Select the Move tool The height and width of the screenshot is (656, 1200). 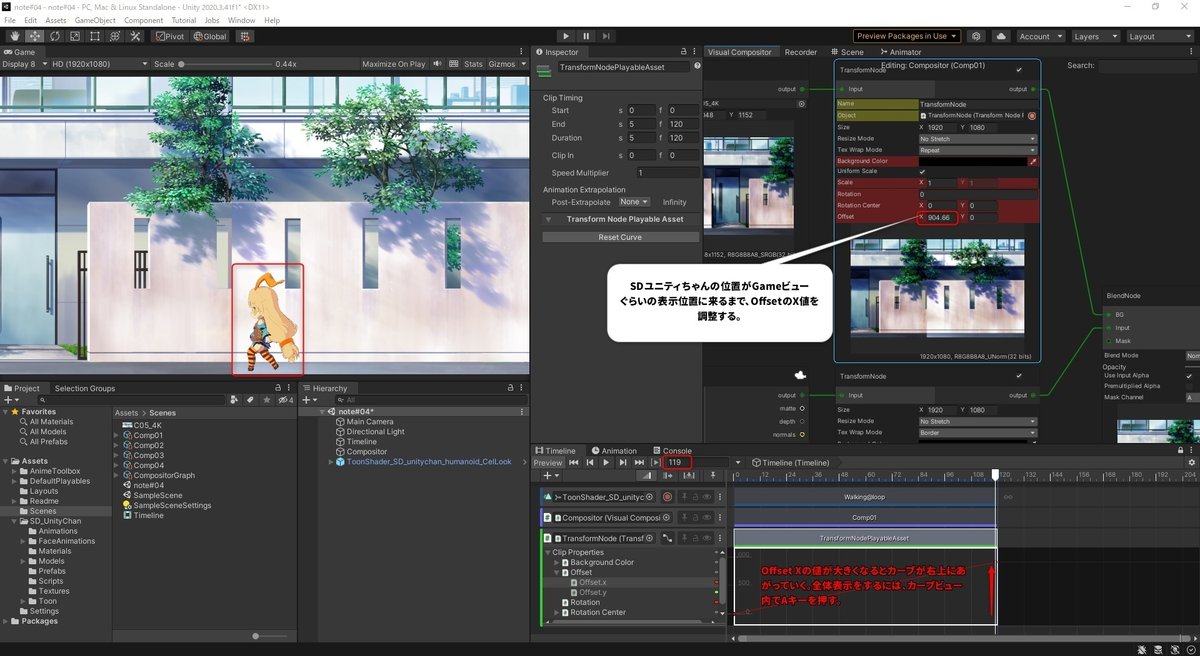click(x=34, y=36)
